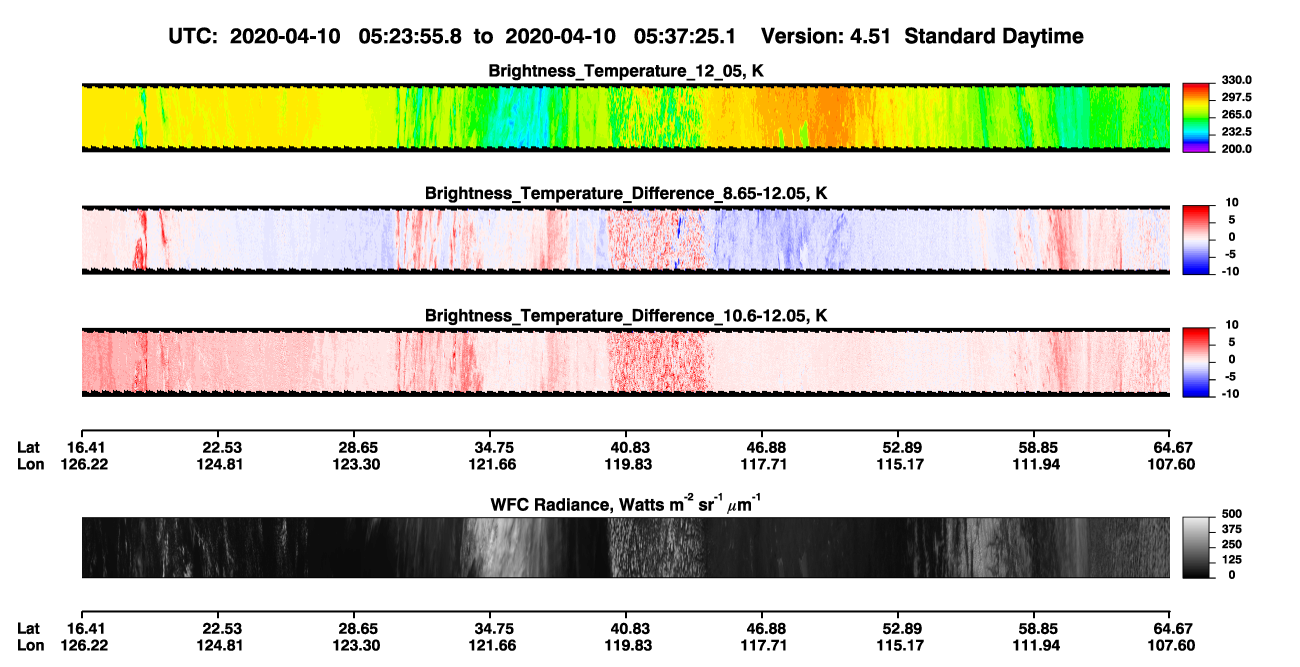Click 'Lat' label under the 10.6-12.05 plot
This screenshot has height=667, width=1300.
pyautogui.click(x=28, y=447)
